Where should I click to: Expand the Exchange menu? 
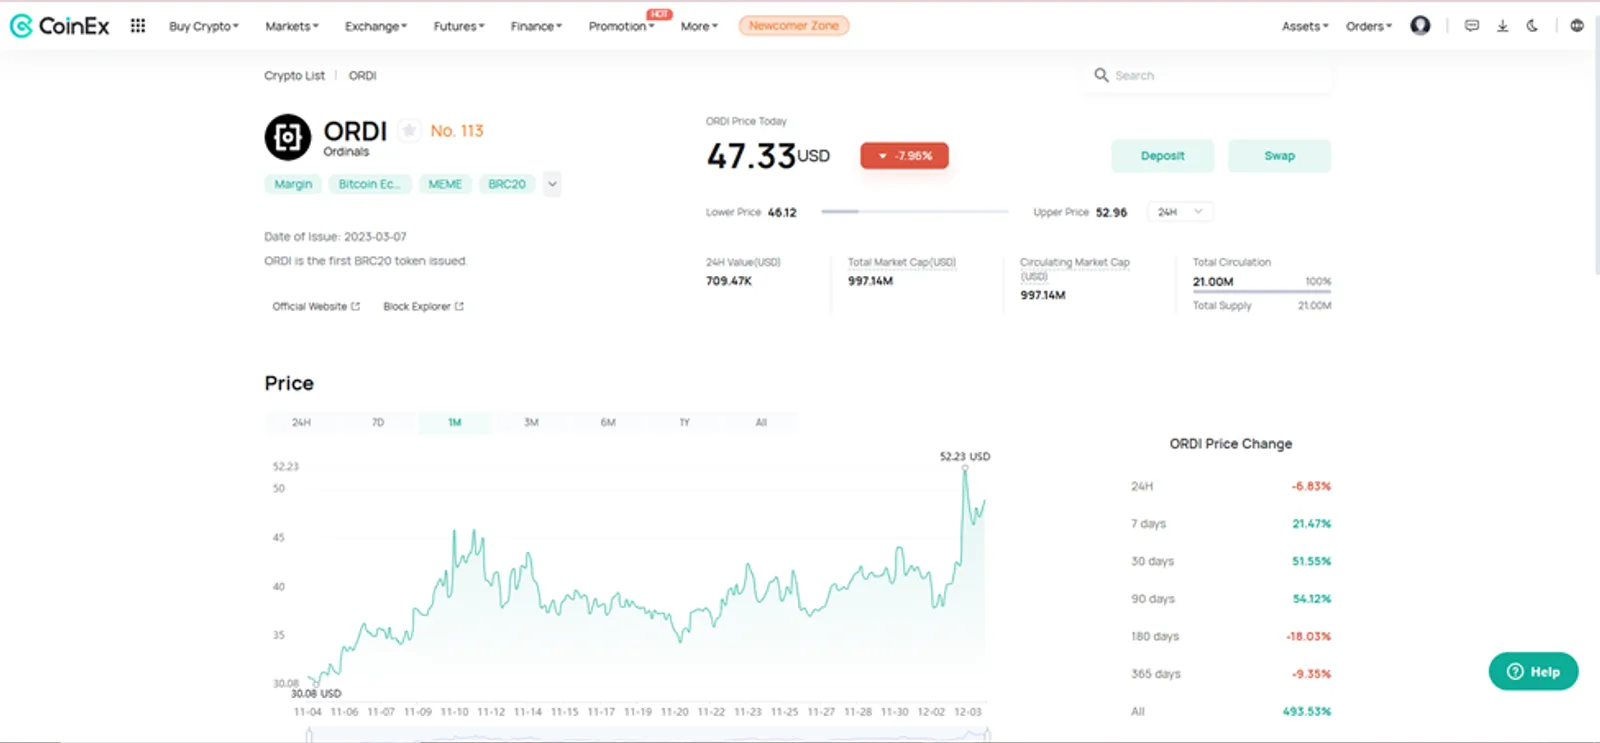tap(376, 27)
